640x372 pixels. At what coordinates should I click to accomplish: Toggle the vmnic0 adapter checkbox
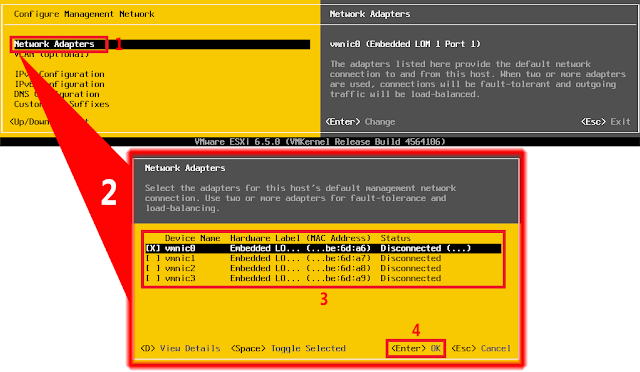[x=153, y=248]
